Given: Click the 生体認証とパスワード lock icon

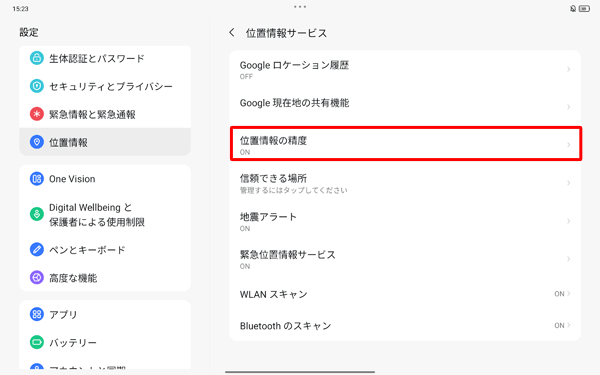Looking at the screenshot, I should (x=37, y=58).
